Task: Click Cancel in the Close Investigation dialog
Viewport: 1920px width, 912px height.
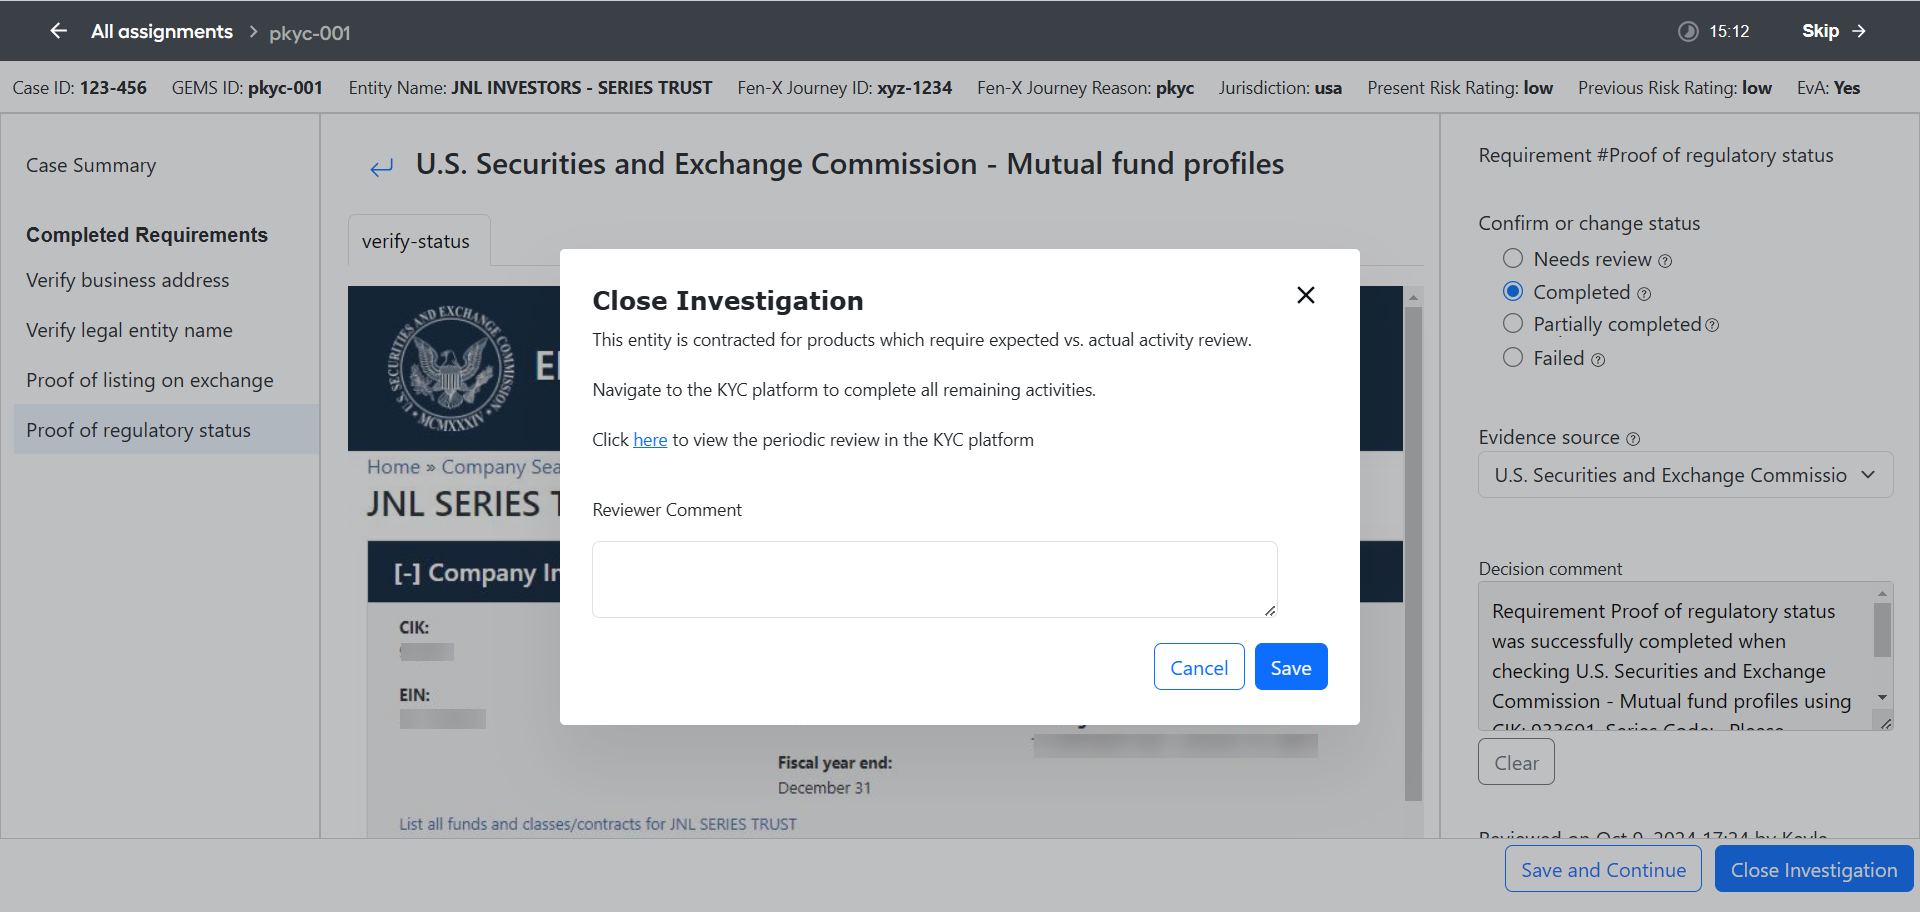Action: (1199, 667)
